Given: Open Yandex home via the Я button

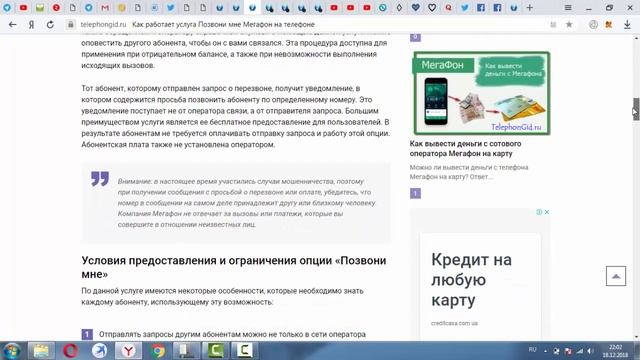Looking at the screenshot, I should pos(31,24).
